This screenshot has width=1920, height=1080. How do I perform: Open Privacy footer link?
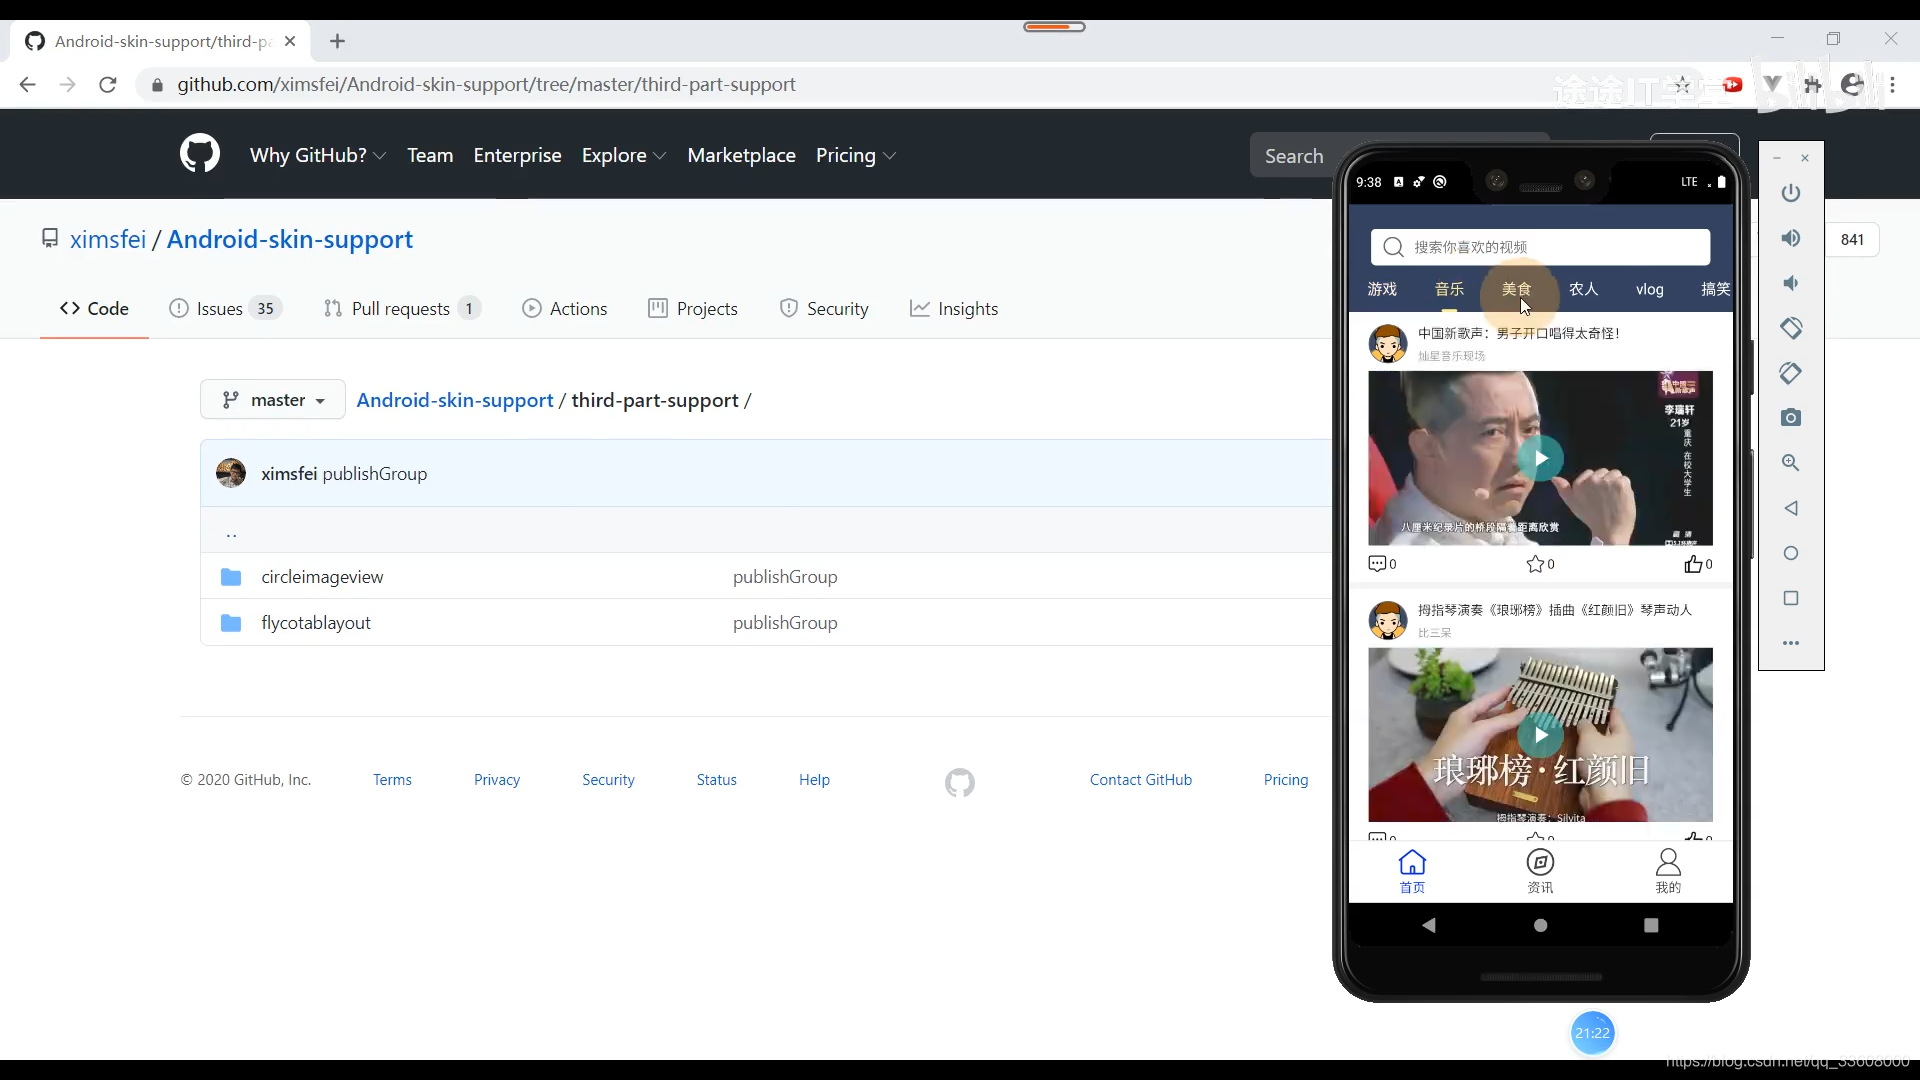tap(497, 780)
